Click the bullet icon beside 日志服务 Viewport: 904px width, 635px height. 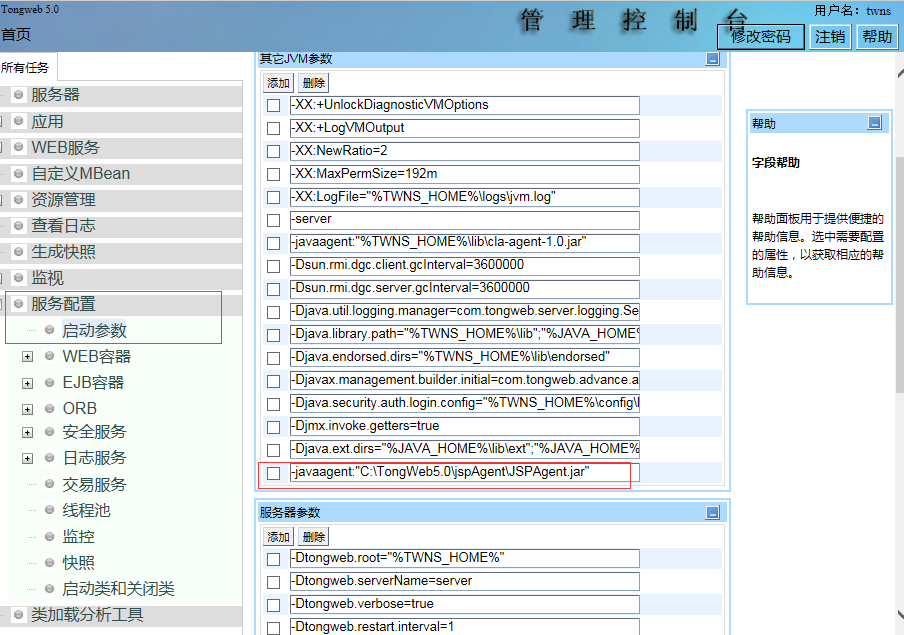point(50,458)
